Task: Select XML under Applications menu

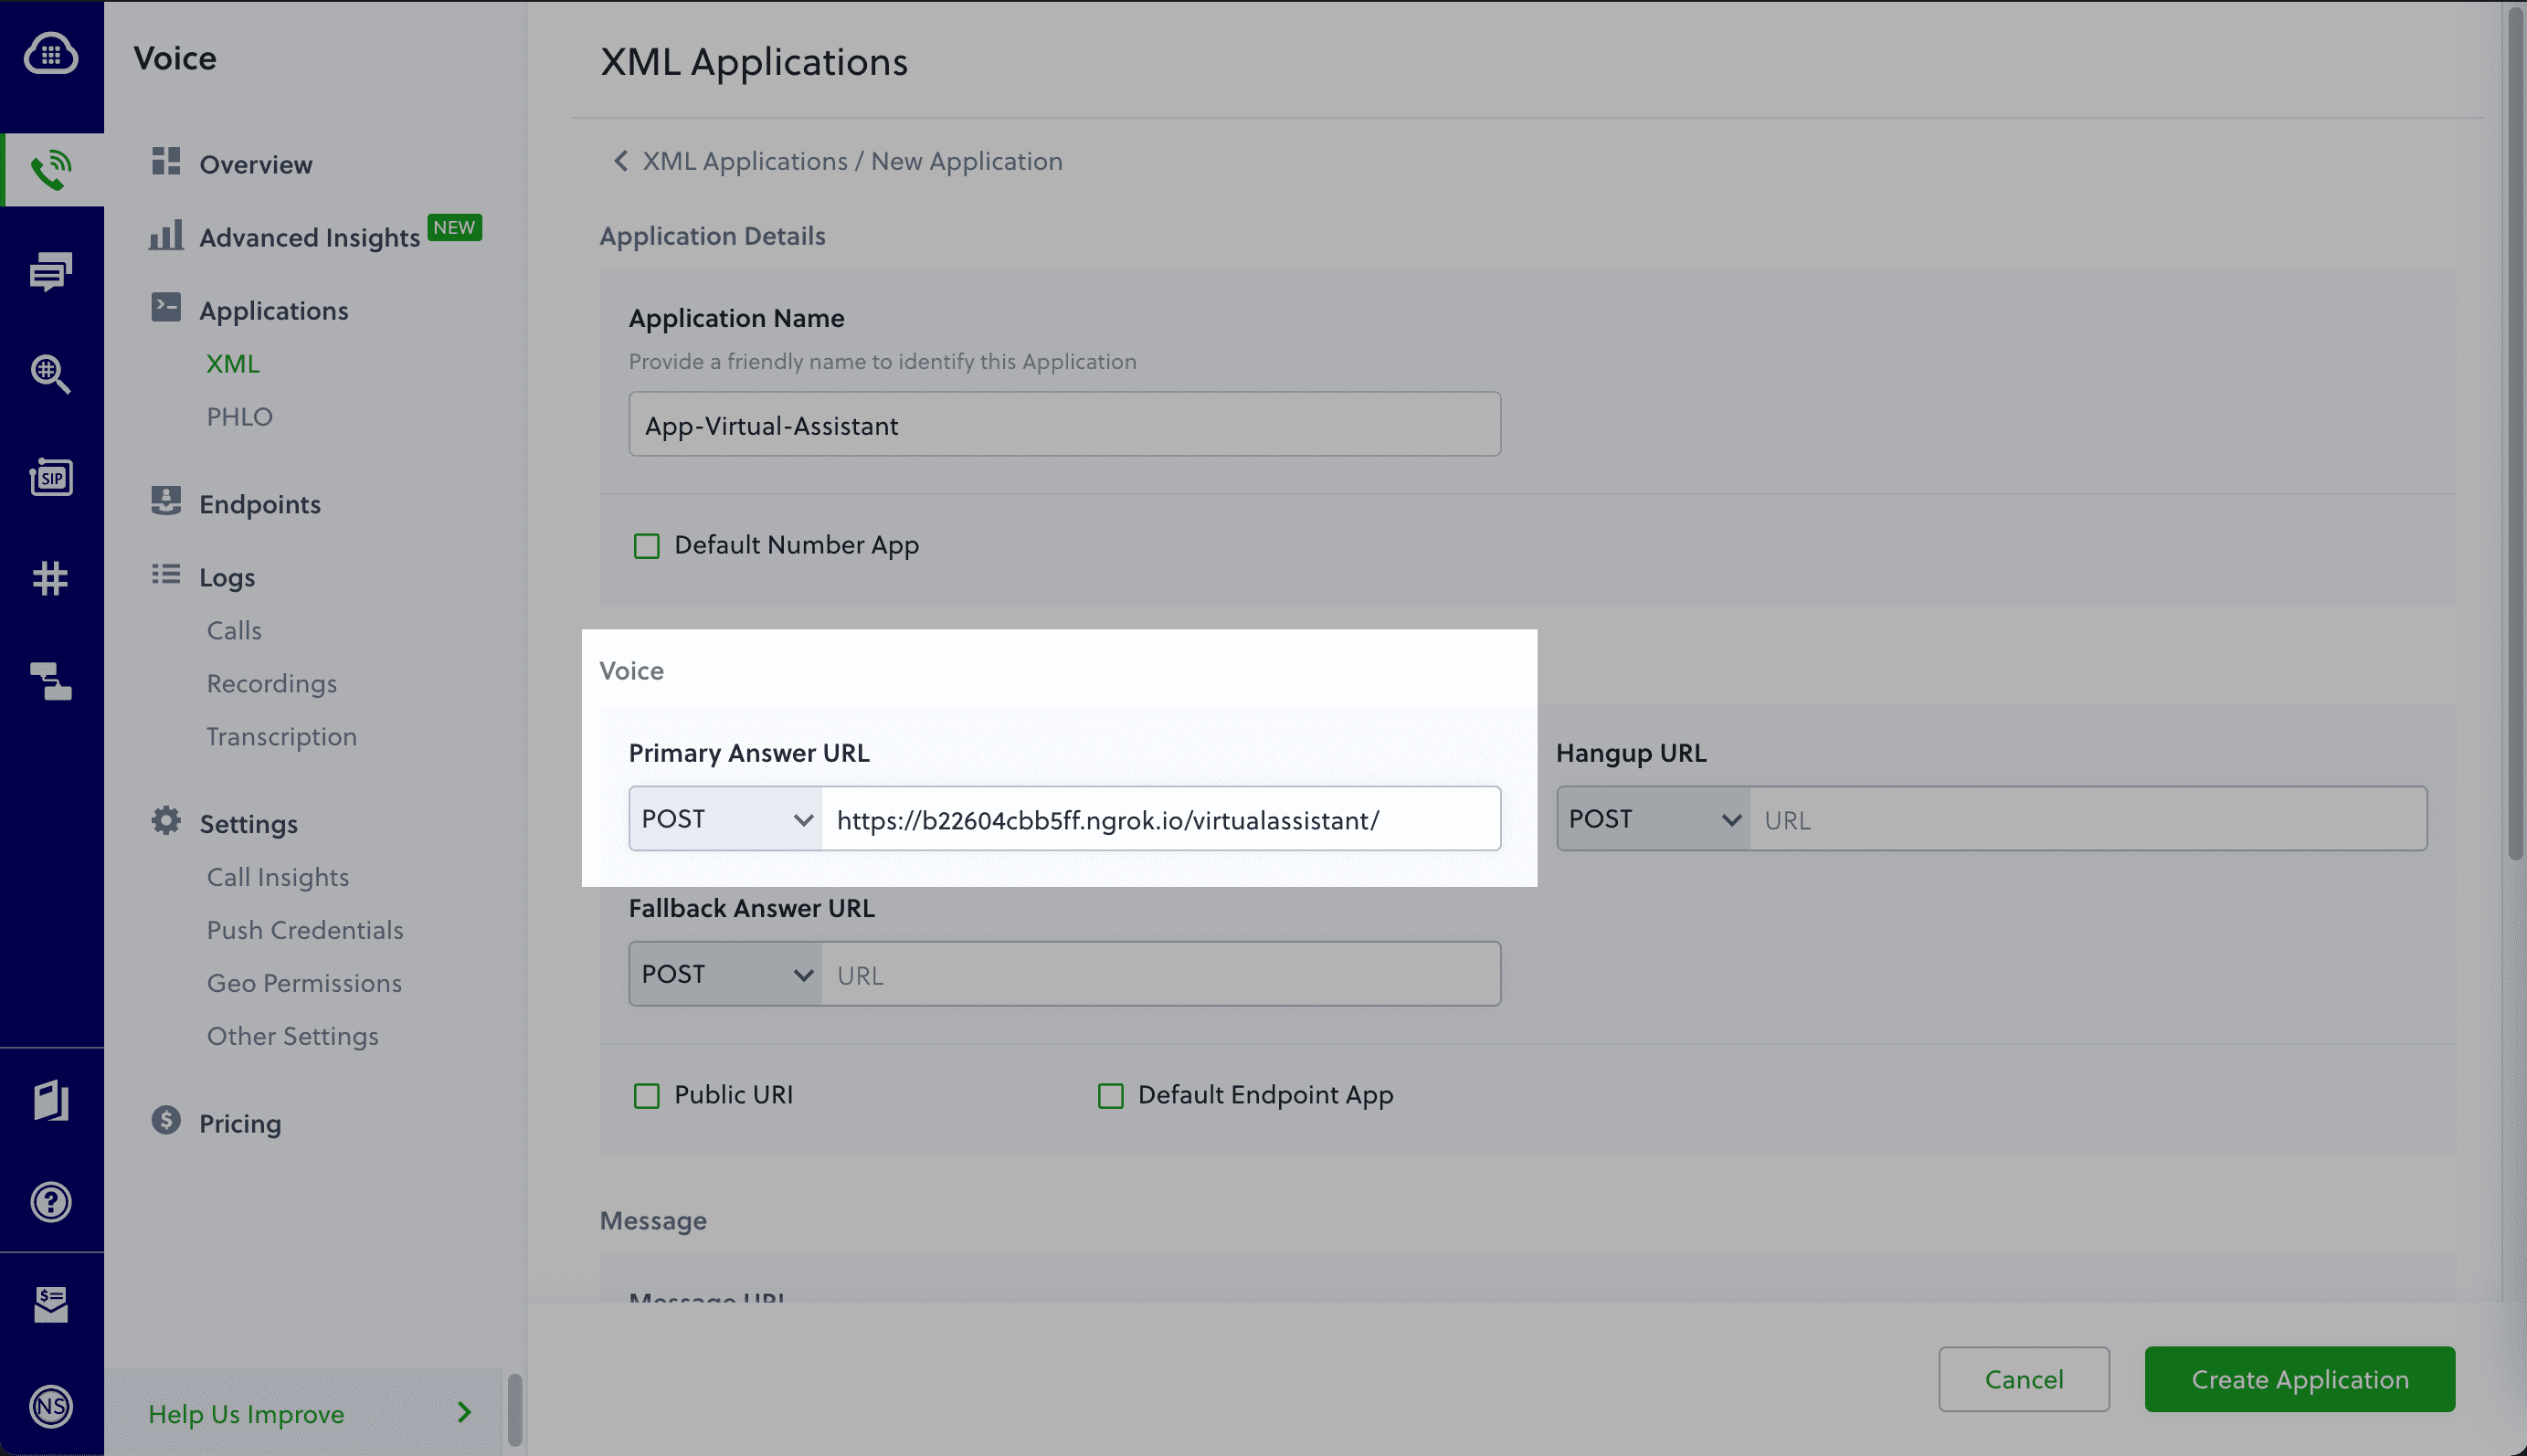Action: [x=231, y=364]
